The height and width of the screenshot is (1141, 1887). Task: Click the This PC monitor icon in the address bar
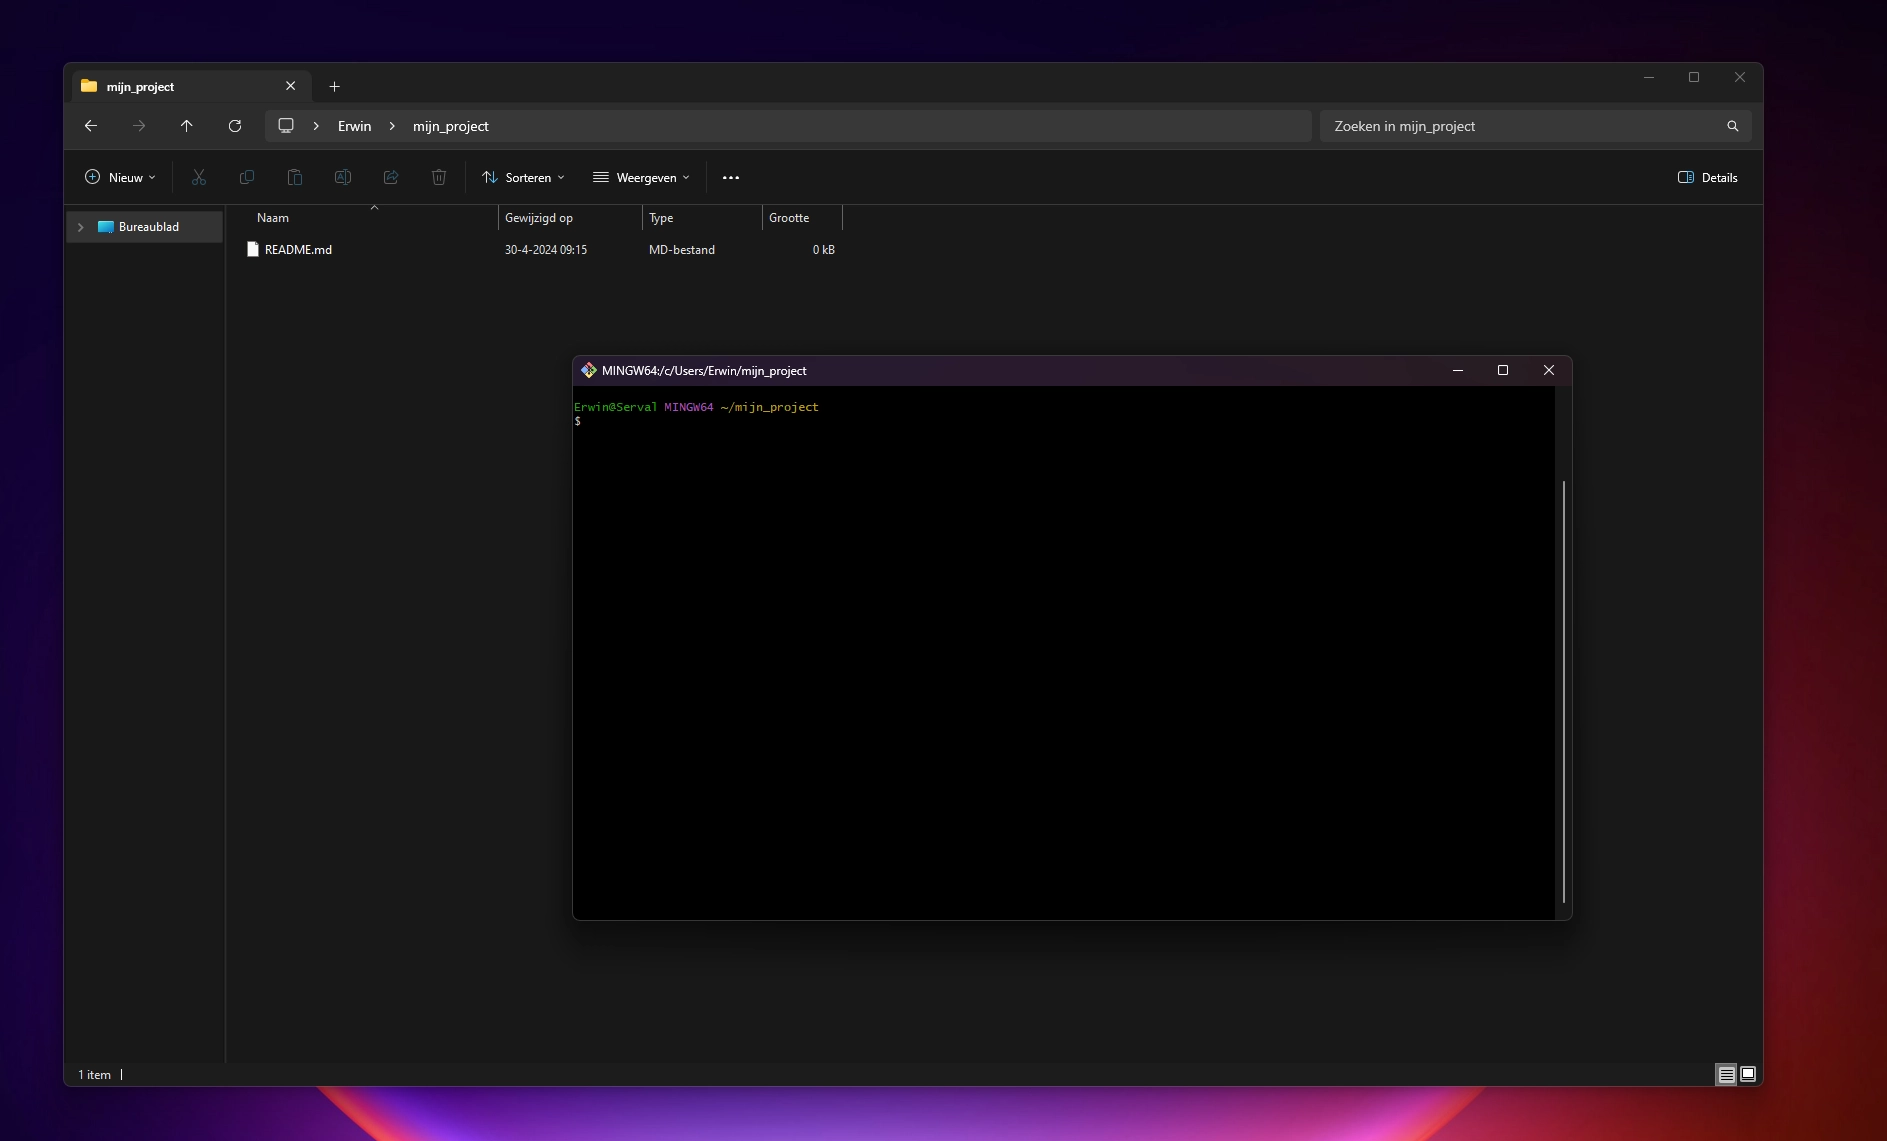[286, 126]
